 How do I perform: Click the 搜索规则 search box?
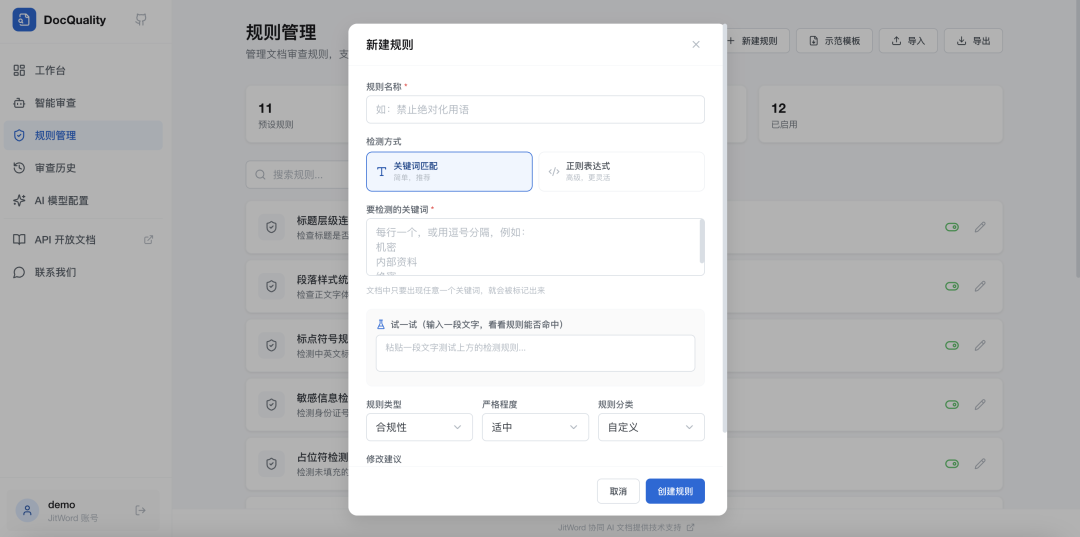click(298, 174)
